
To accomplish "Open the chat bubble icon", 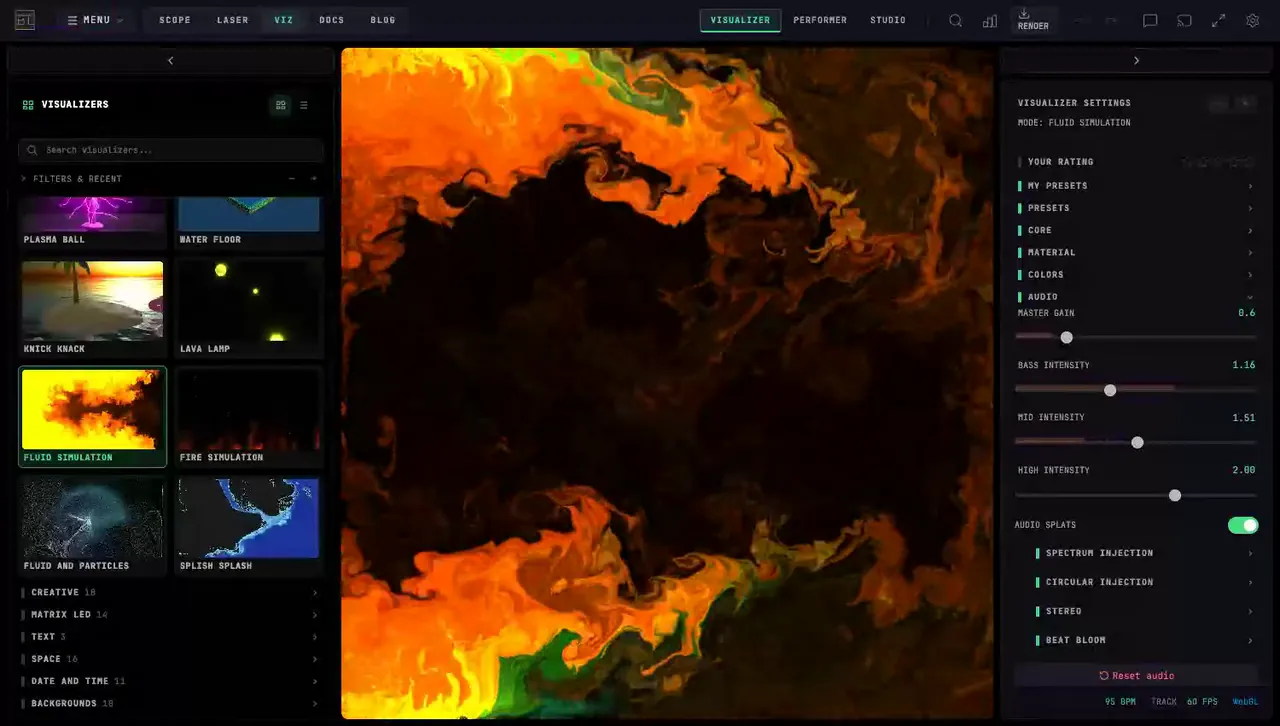I will click(1150, 20).
